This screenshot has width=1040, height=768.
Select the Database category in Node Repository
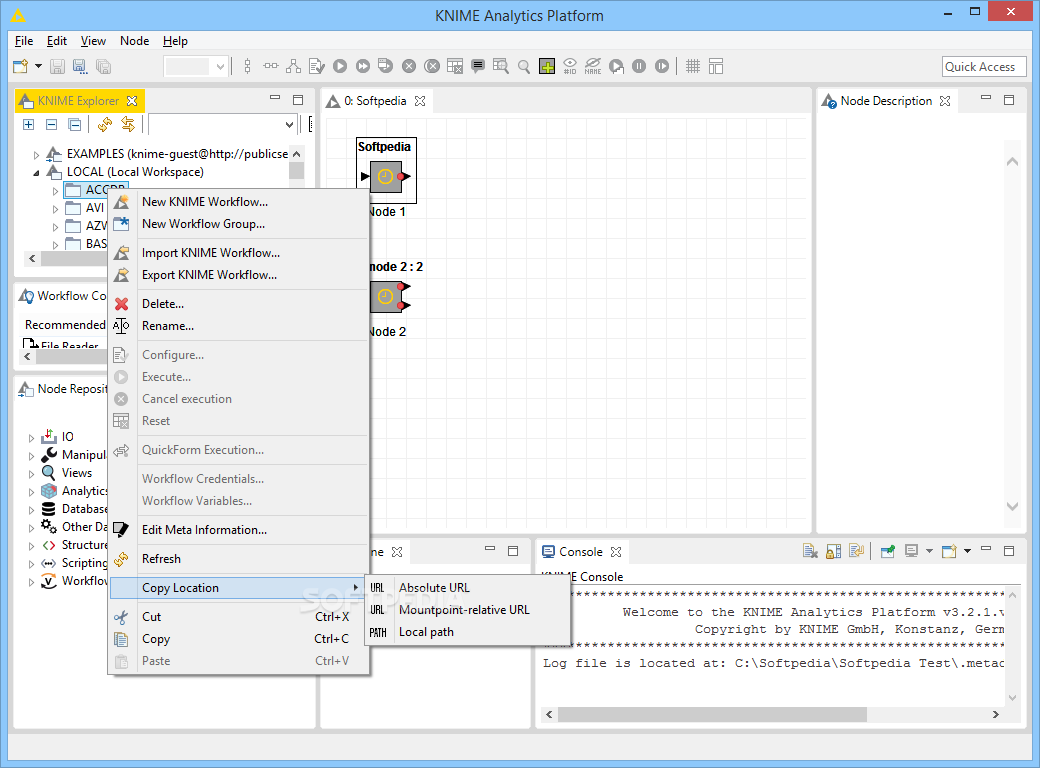[75, 509]
